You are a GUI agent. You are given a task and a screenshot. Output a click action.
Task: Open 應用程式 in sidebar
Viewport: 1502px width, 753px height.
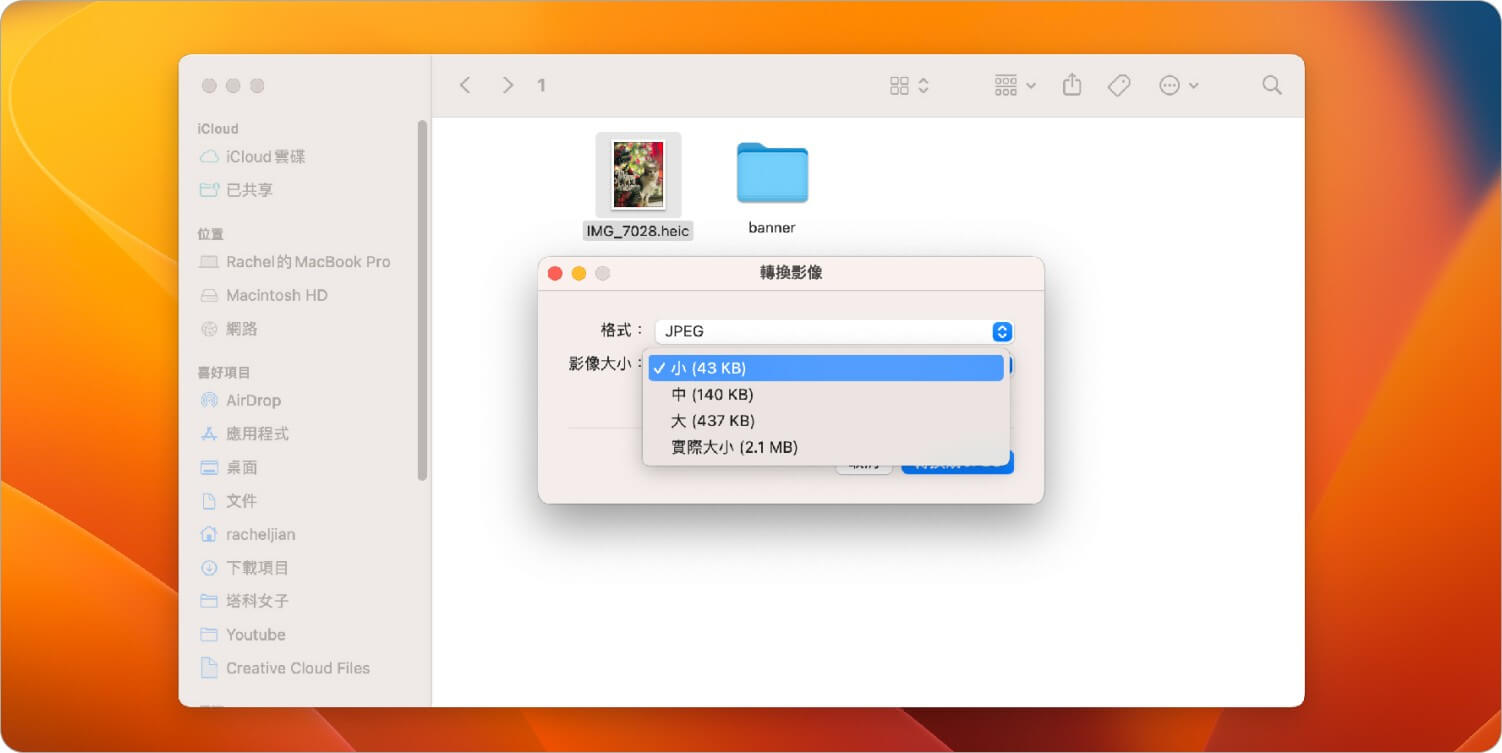point(245,434)
